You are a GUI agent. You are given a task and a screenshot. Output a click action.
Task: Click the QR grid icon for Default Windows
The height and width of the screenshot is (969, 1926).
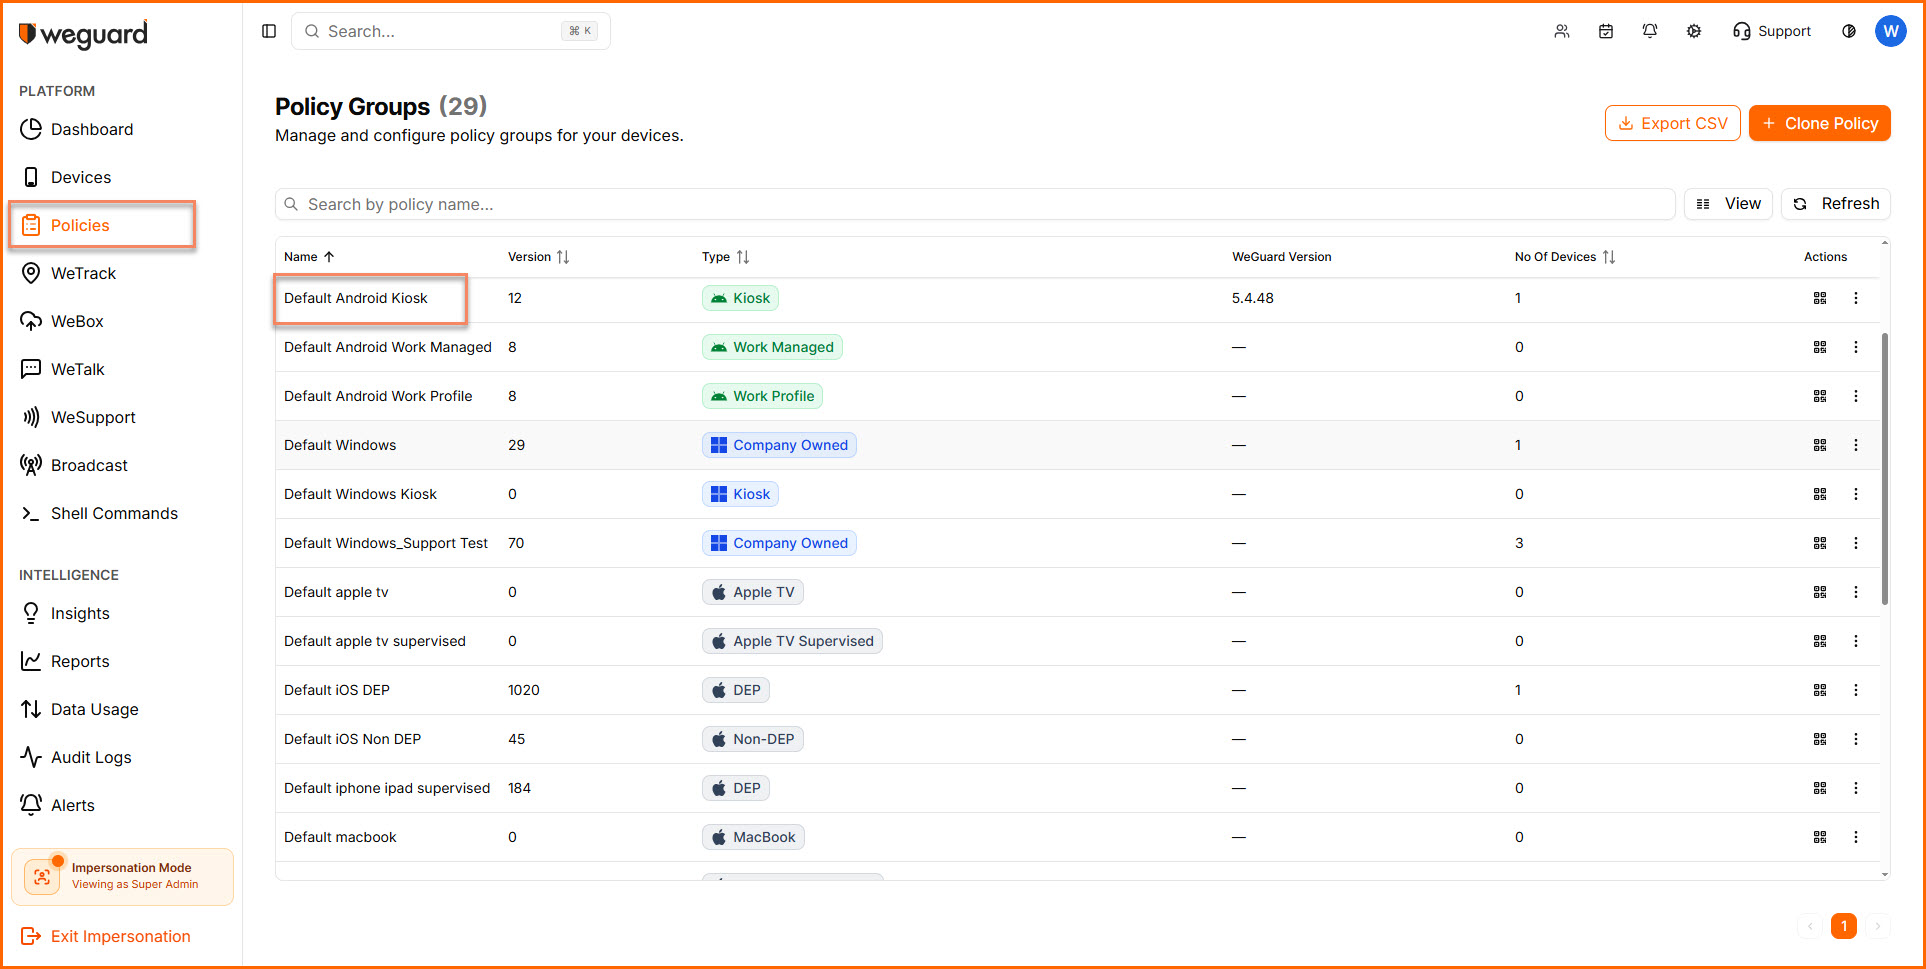[x=1820, y=445]
